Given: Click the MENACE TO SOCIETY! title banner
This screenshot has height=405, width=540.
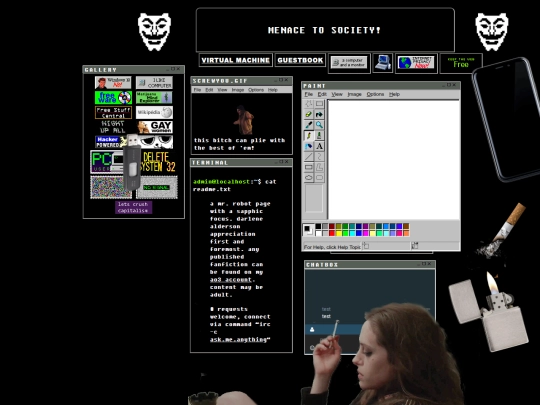Looking at the screenshot, I should coord(325,30).
